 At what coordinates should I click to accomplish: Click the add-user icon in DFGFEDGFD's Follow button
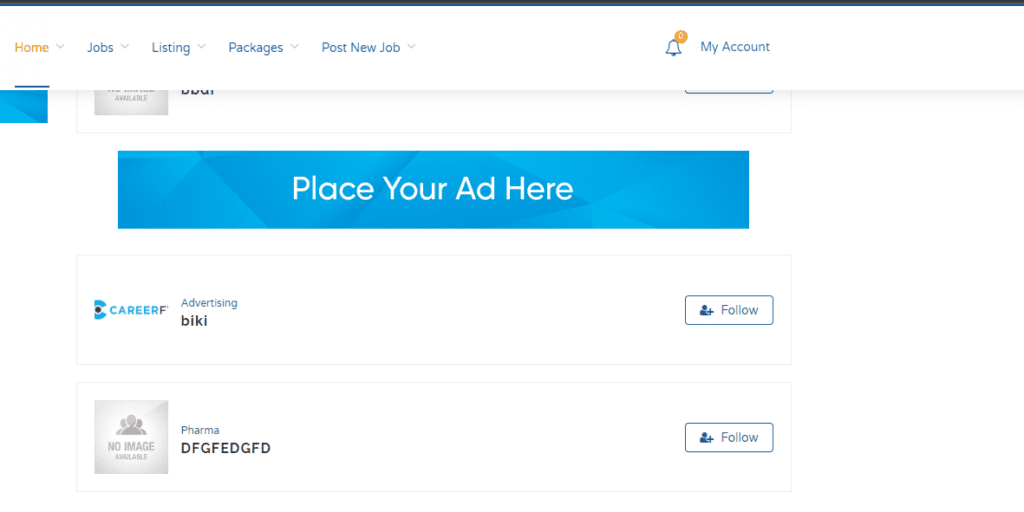pos(707,437)
